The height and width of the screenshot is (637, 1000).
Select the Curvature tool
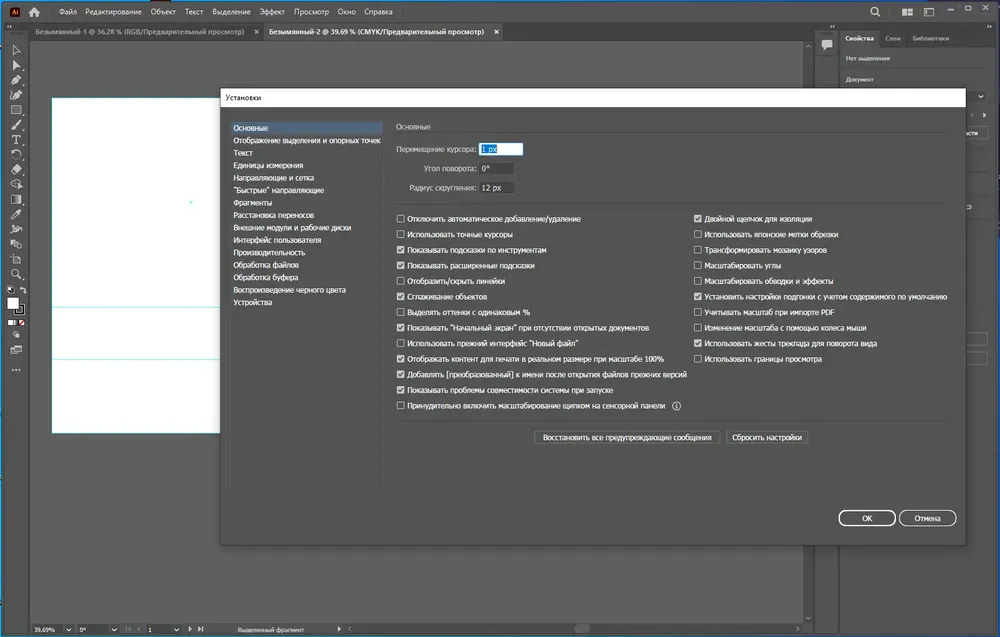point(17,95)
